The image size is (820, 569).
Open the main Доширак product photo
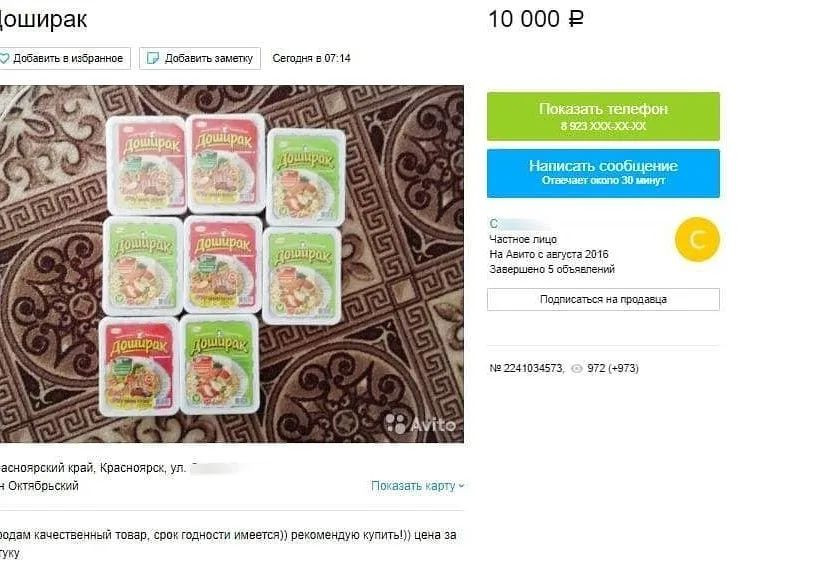(x=232, y=264)
